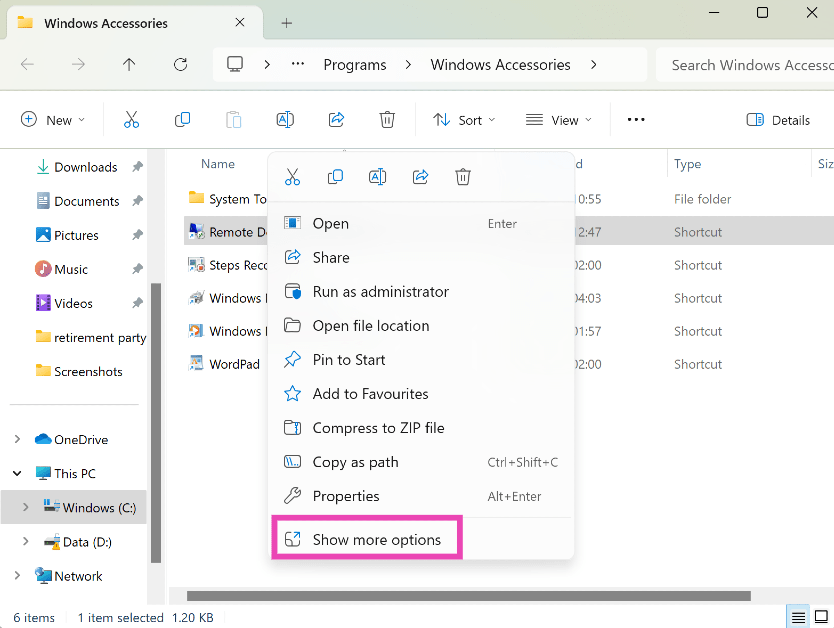Click the Delete trash icon on the toolbar
Image resolution: width=834 pixels, height=628 pixels.
(387, 119)
